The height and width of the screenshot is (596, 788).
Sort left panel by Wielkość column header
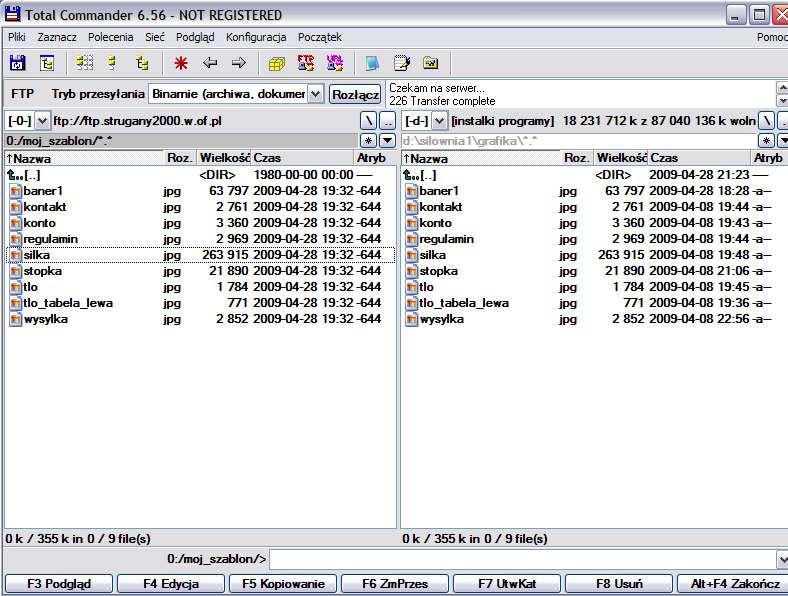click(224, 158)
